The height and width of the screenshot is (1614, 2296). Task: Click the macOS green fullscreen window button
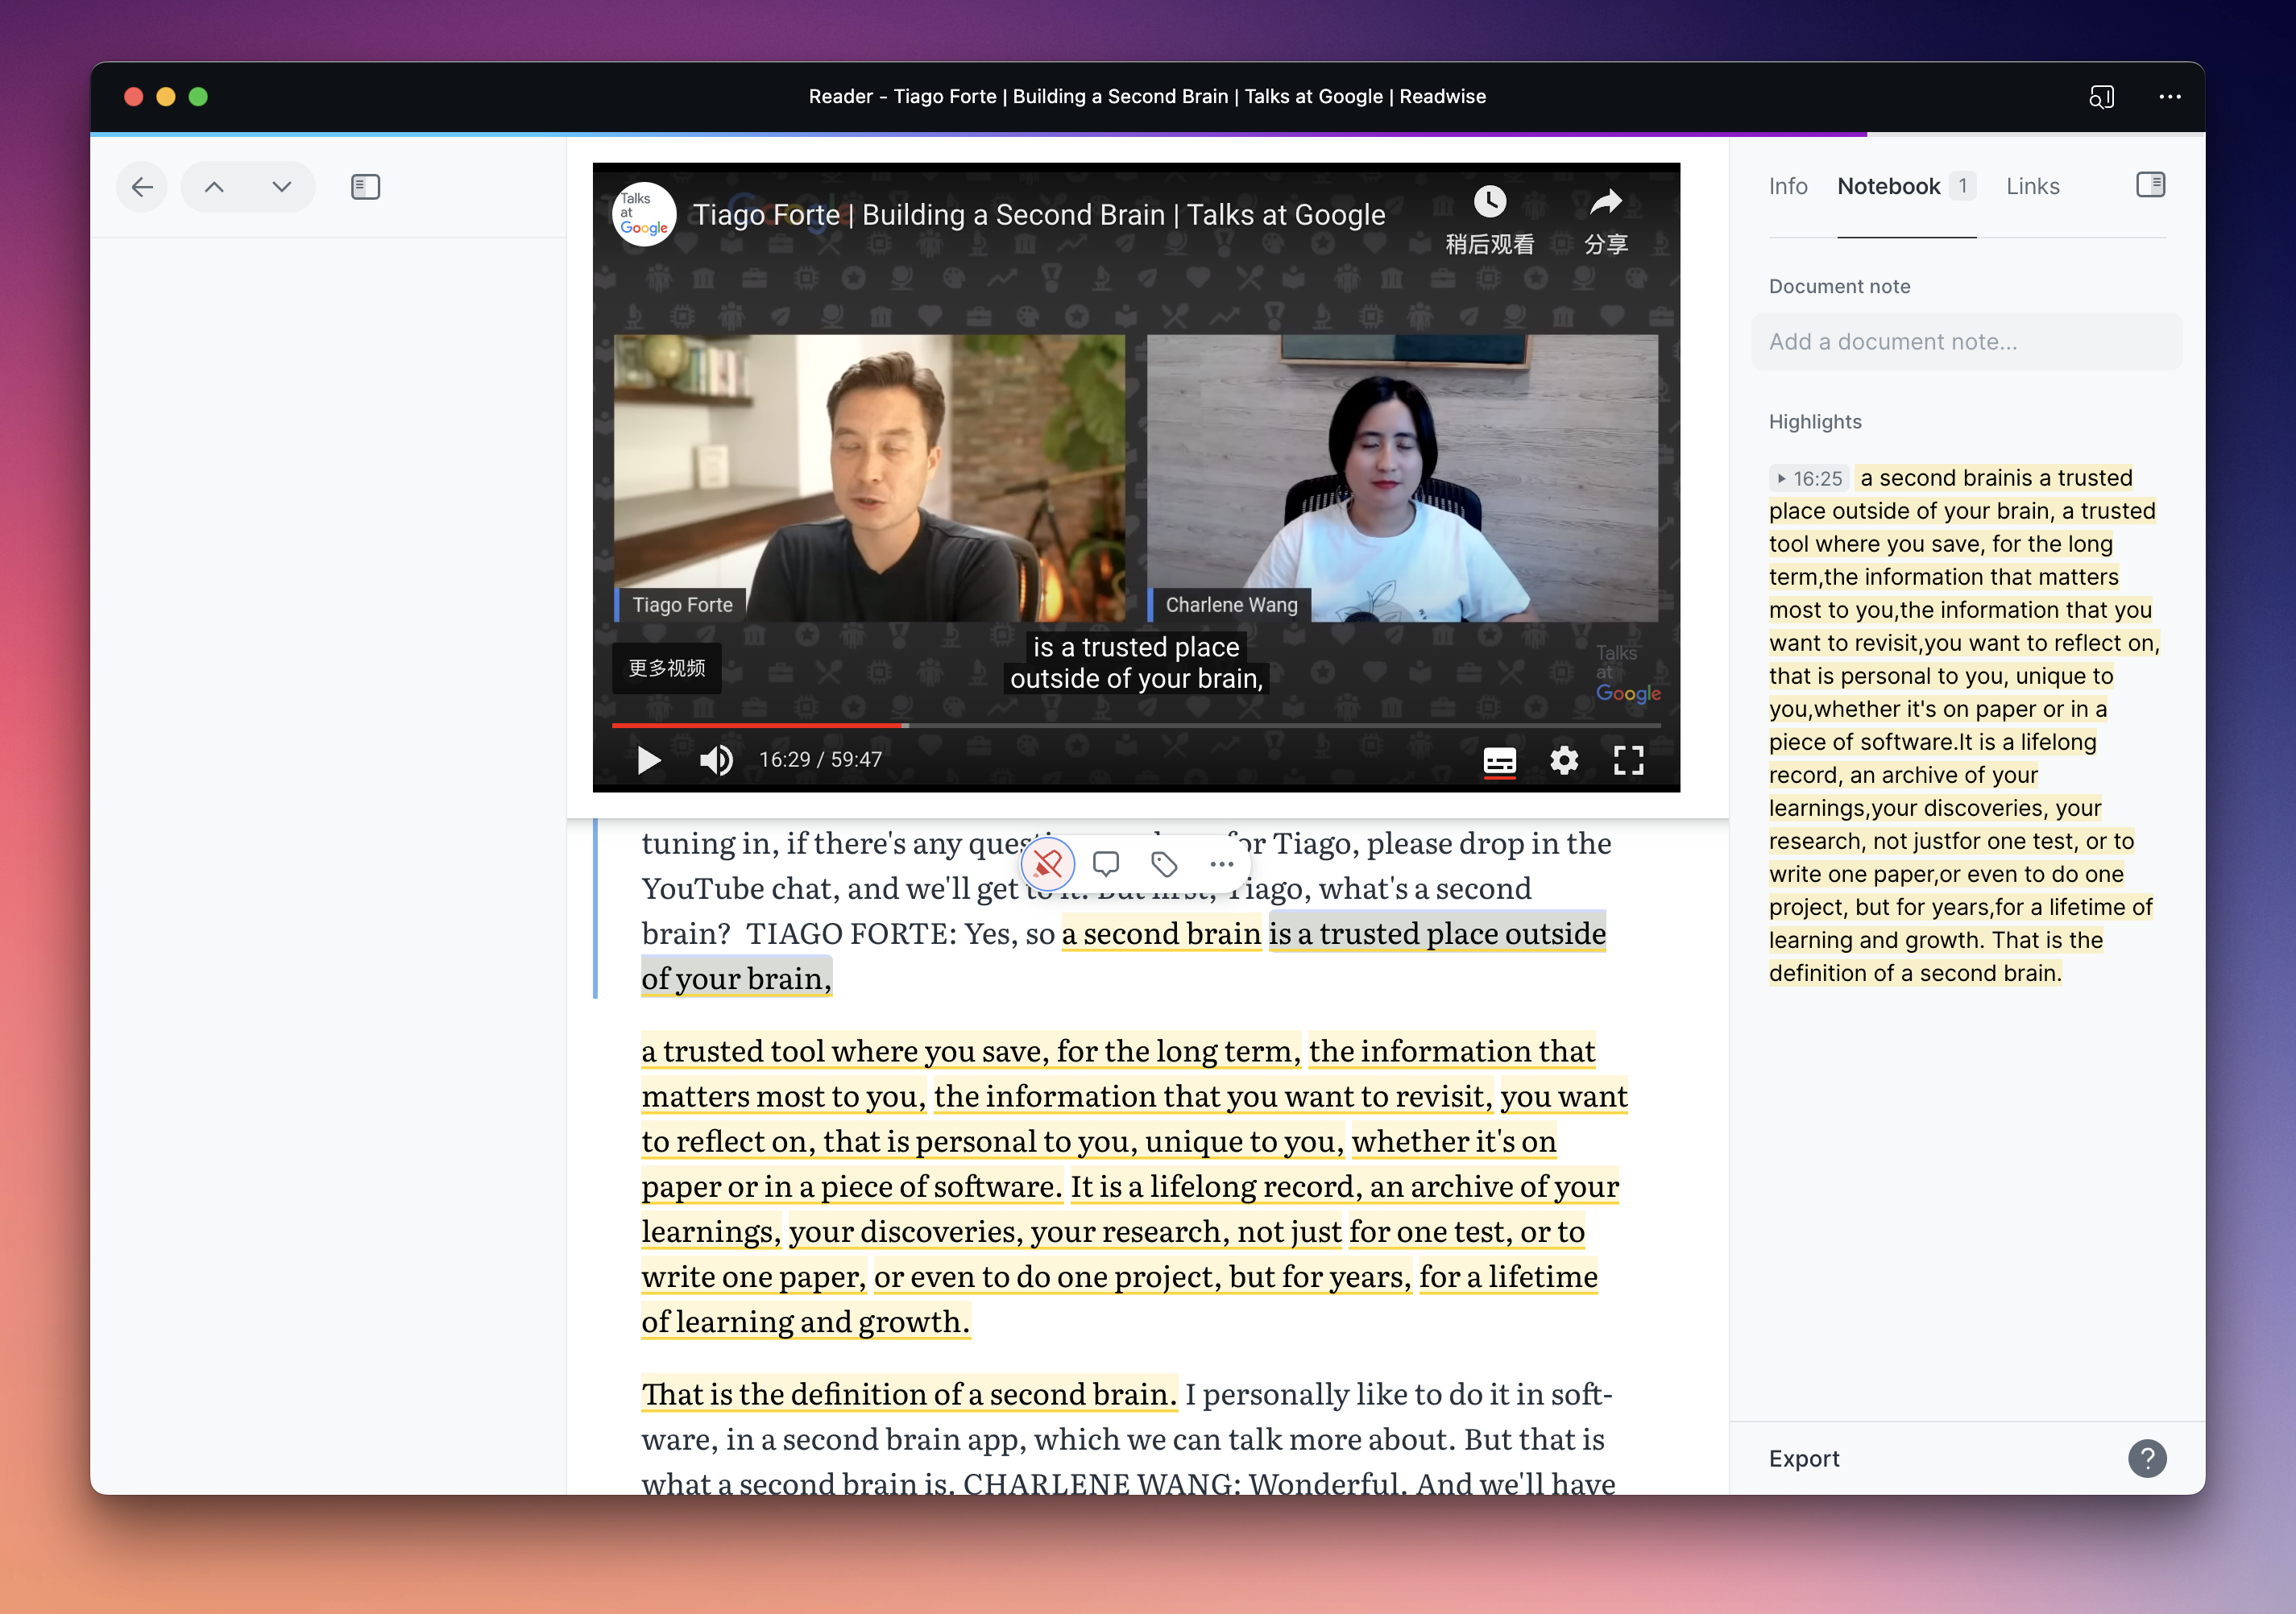198,97
